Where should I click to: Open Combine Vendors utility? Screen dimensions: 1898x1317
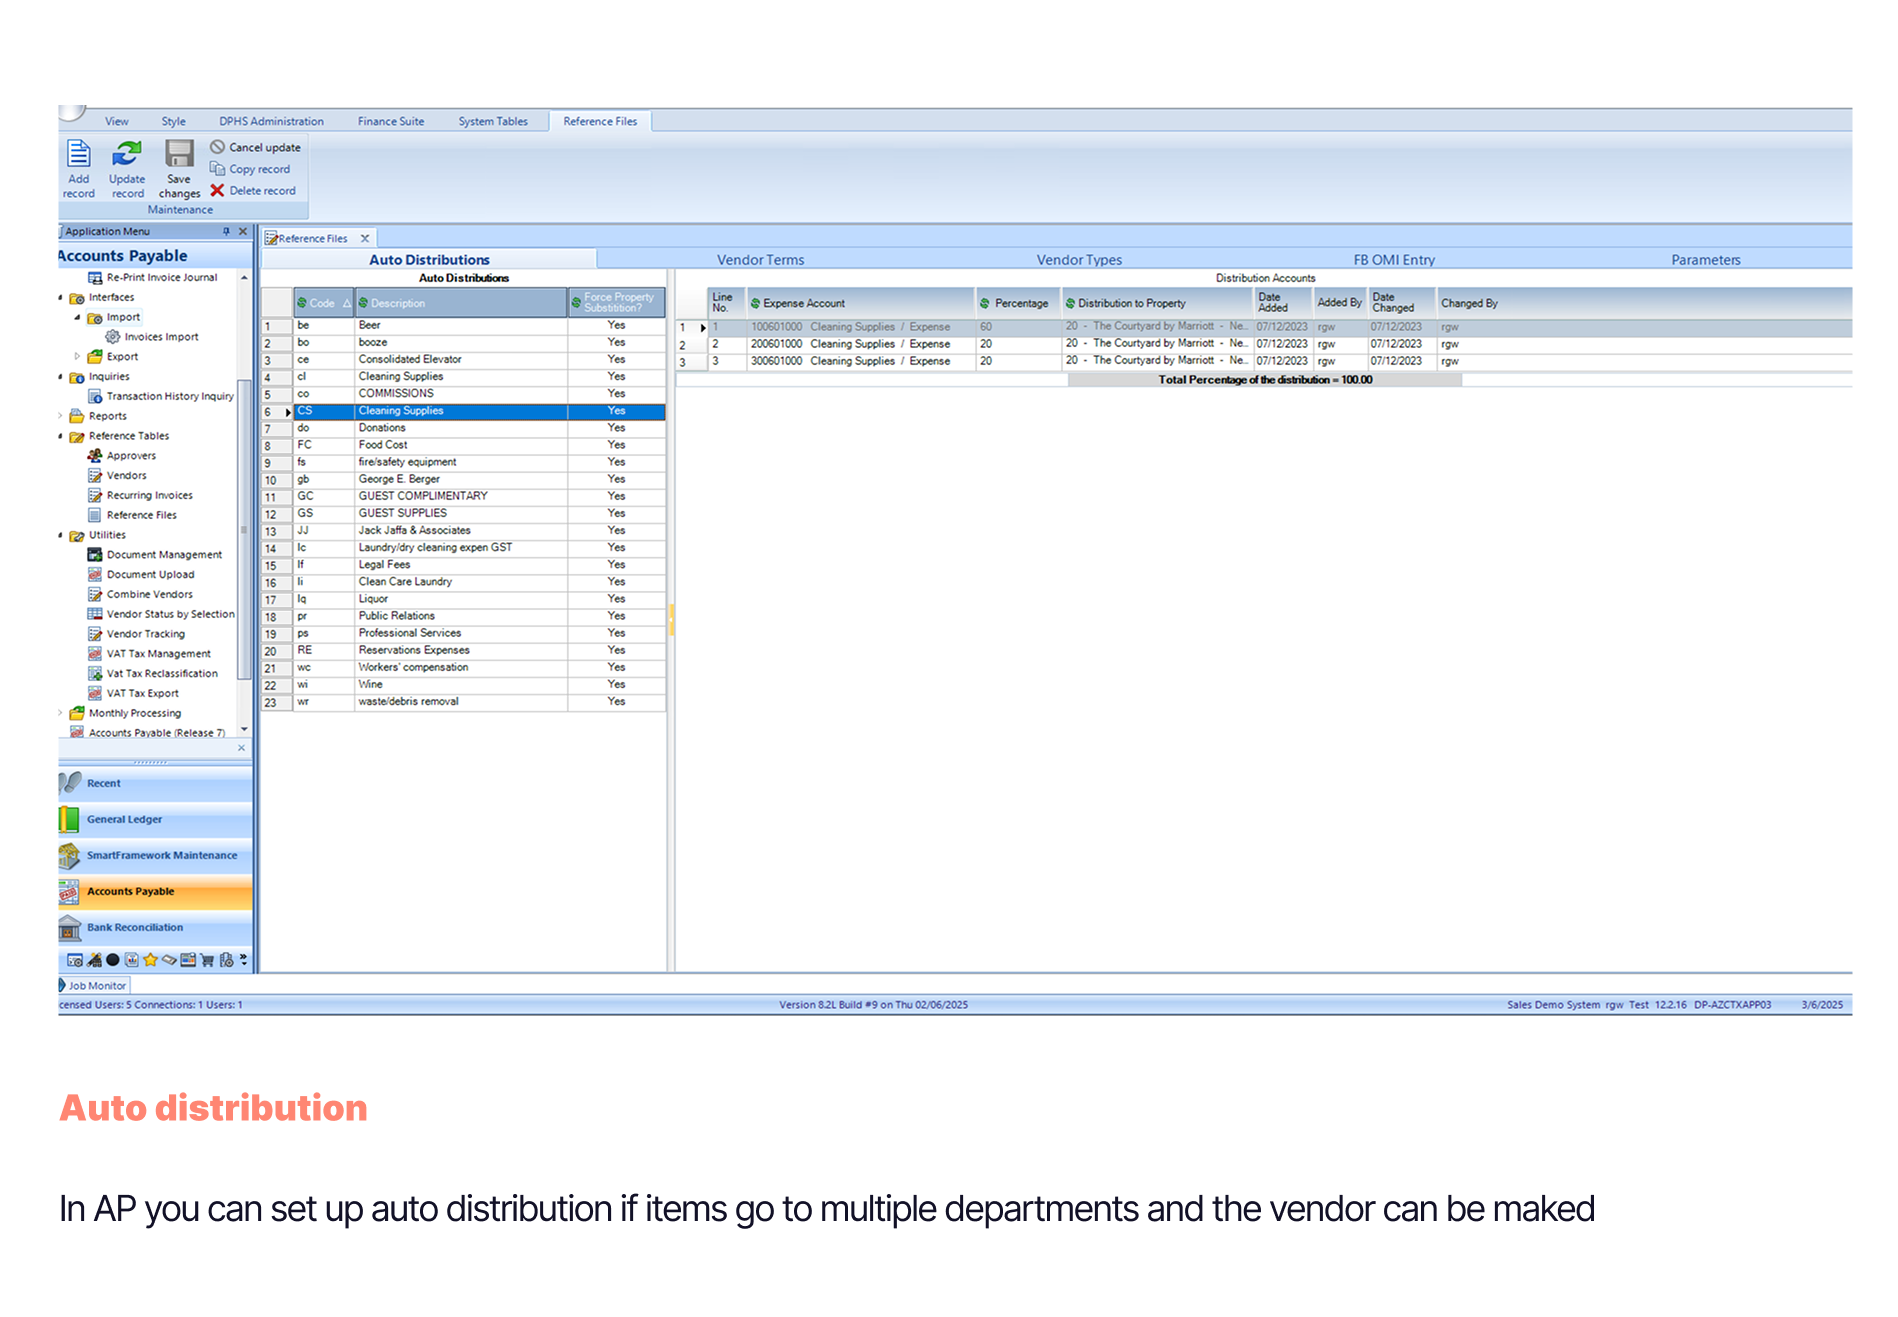coord(140,594)
